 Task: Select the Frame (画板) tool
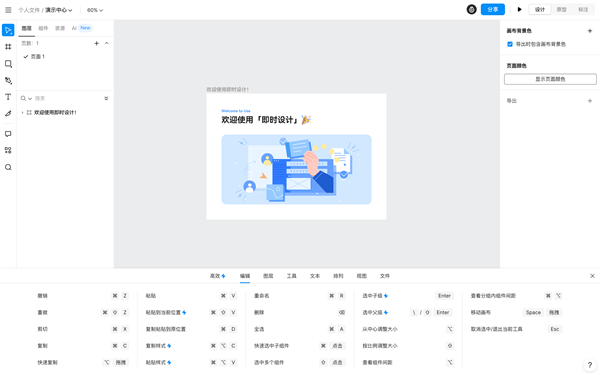click(8, 47)
